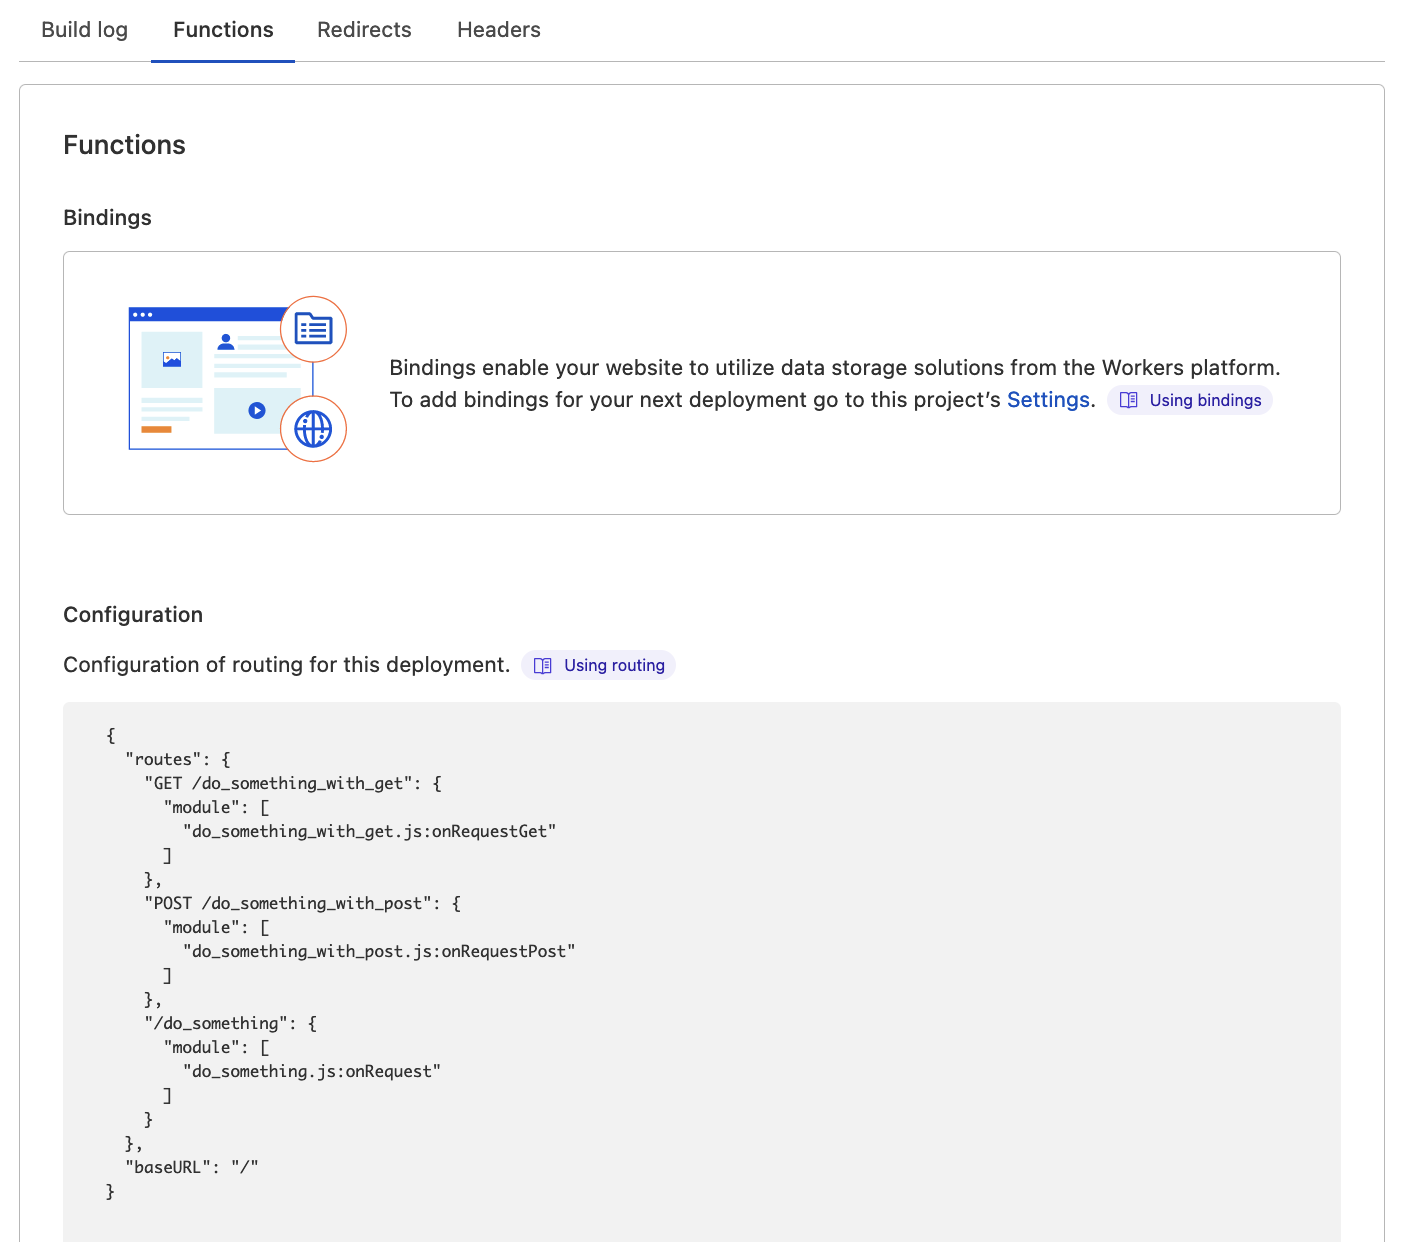The image size is (1426, 1242).
Task: Click the globe icon in bindings illustration
Action: click(313, 429)
